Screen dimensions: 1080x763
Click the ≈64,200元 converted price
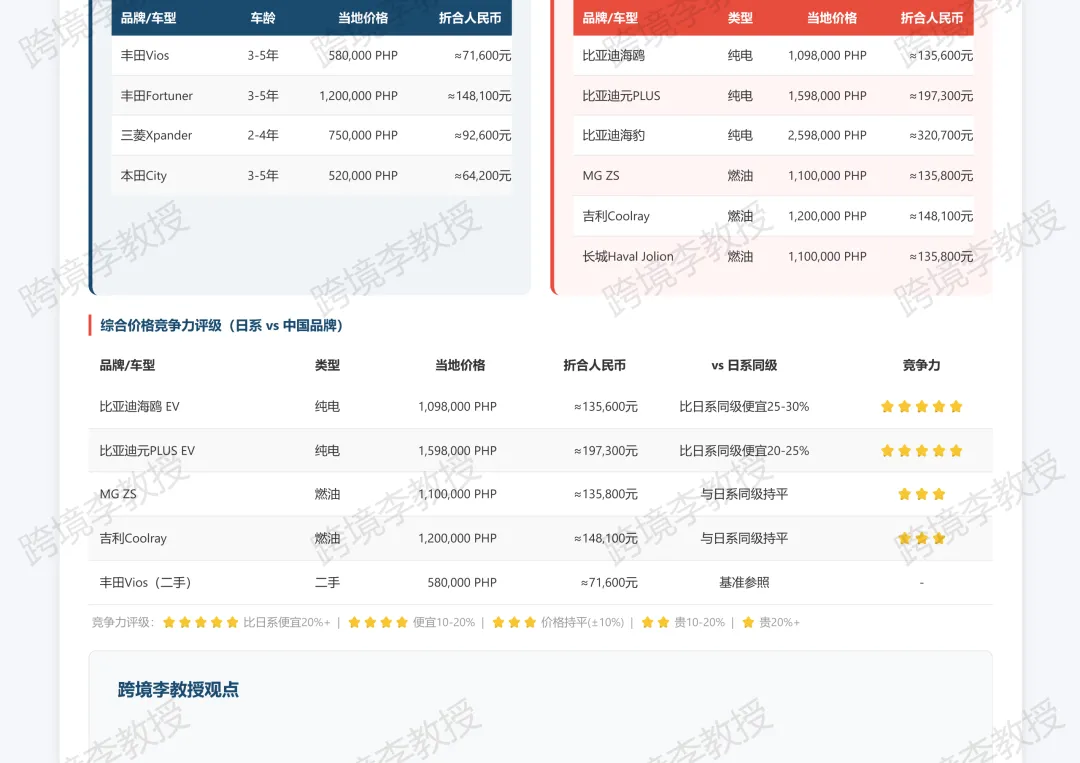pyautogui.click(x=482, y=176)
